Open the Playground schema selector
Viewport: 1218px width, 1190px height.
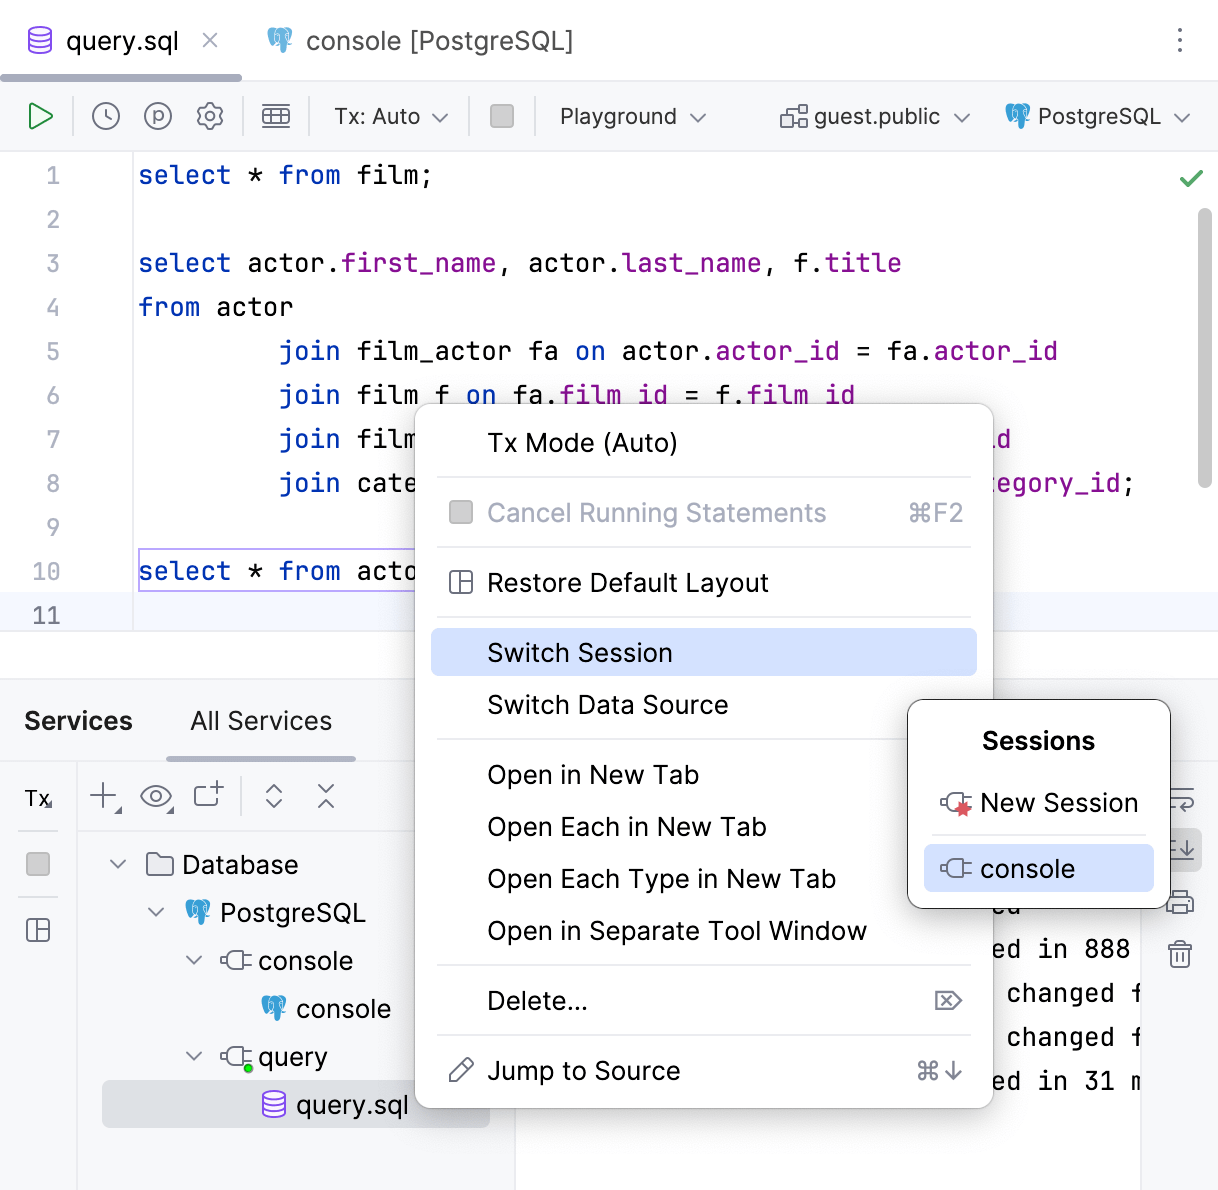630,116
